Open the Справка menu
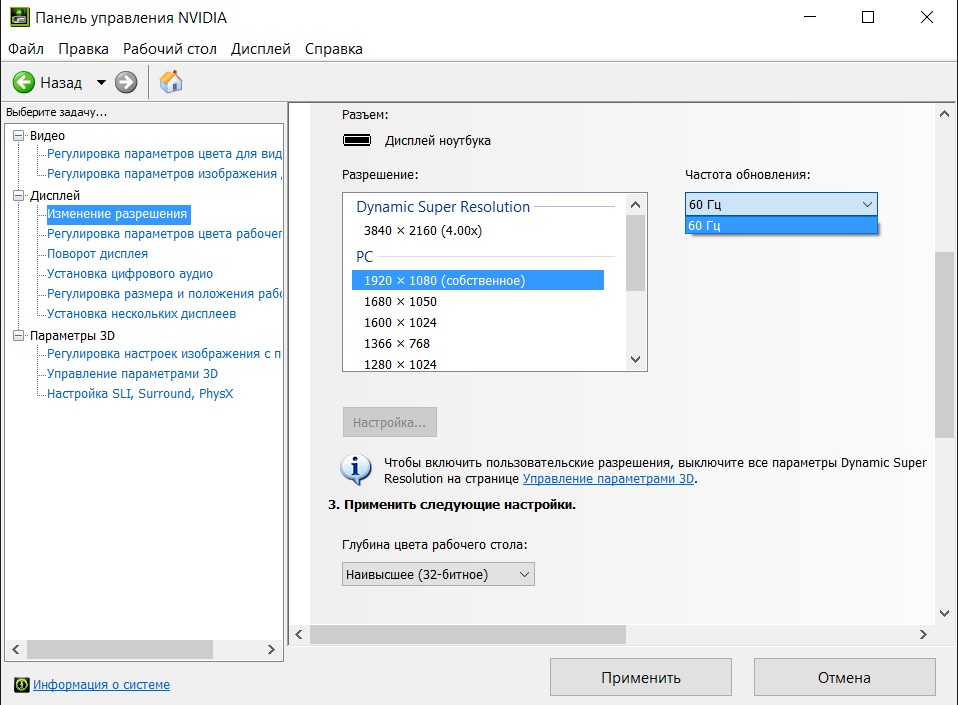 pos(334,49)
